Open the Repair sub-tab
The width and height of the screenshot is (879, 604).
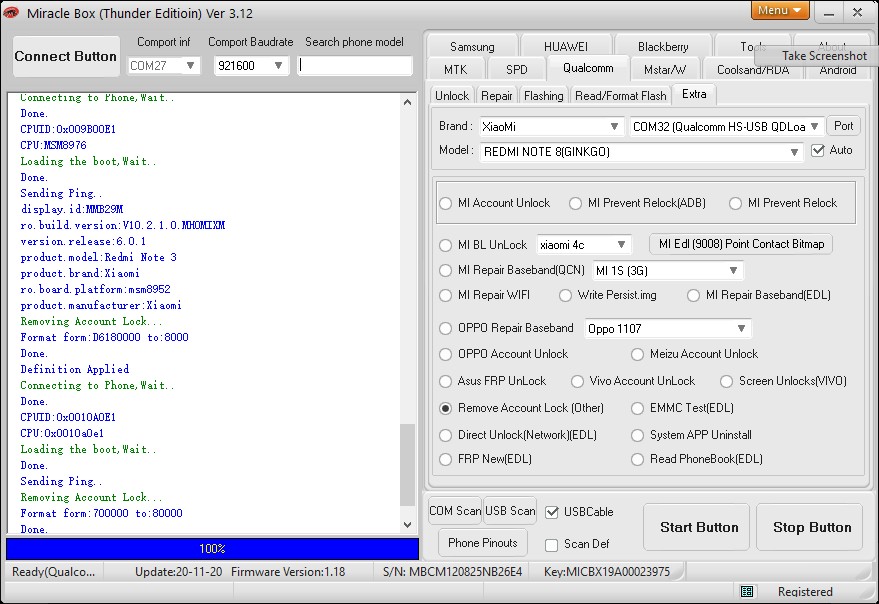click(497, 96)
